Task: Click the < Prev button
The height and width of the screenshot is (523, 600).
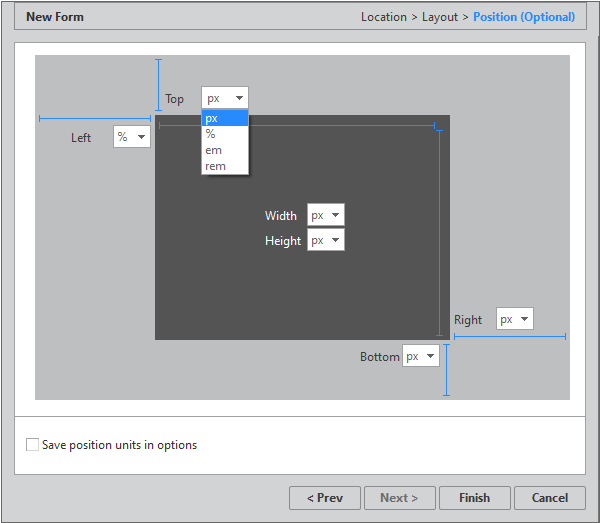Action: click(x=324, y=498)
